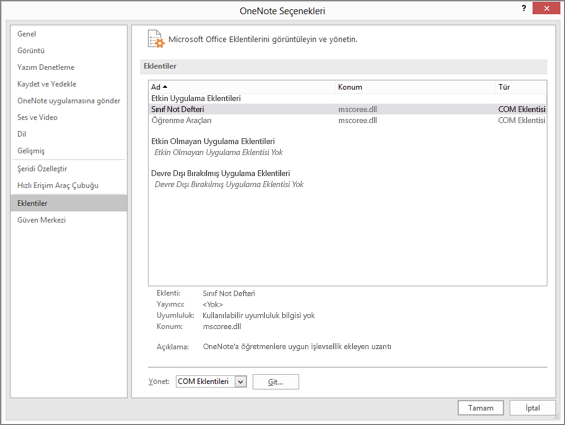
Task: Click the Tür column header
Action: [x=521, y=87]
